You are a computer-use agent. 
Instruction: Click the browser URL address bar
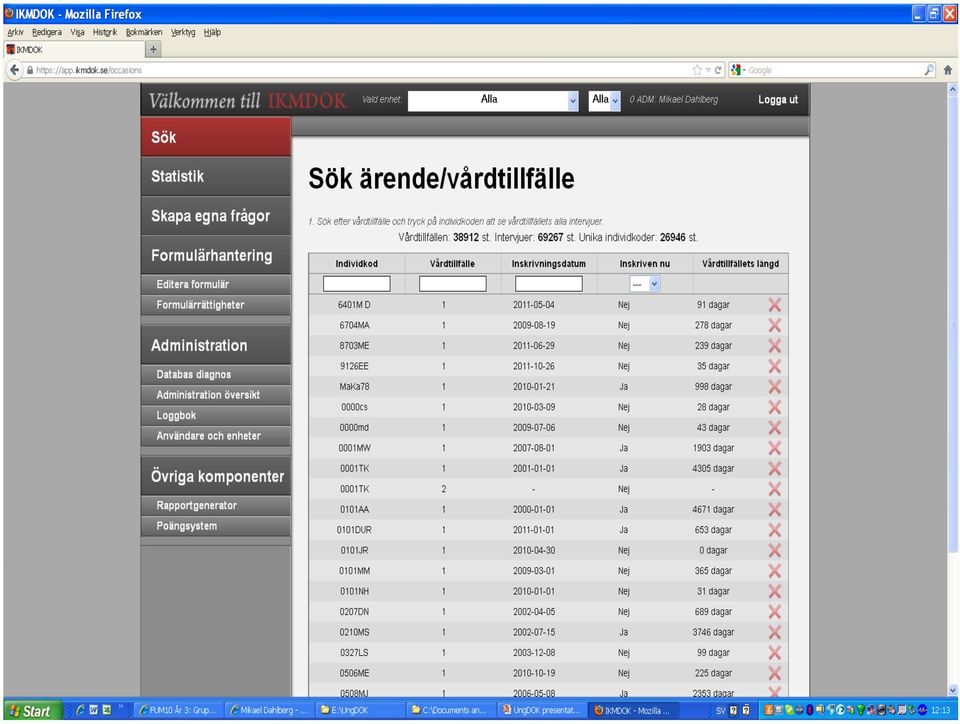[x=361, y=70]
